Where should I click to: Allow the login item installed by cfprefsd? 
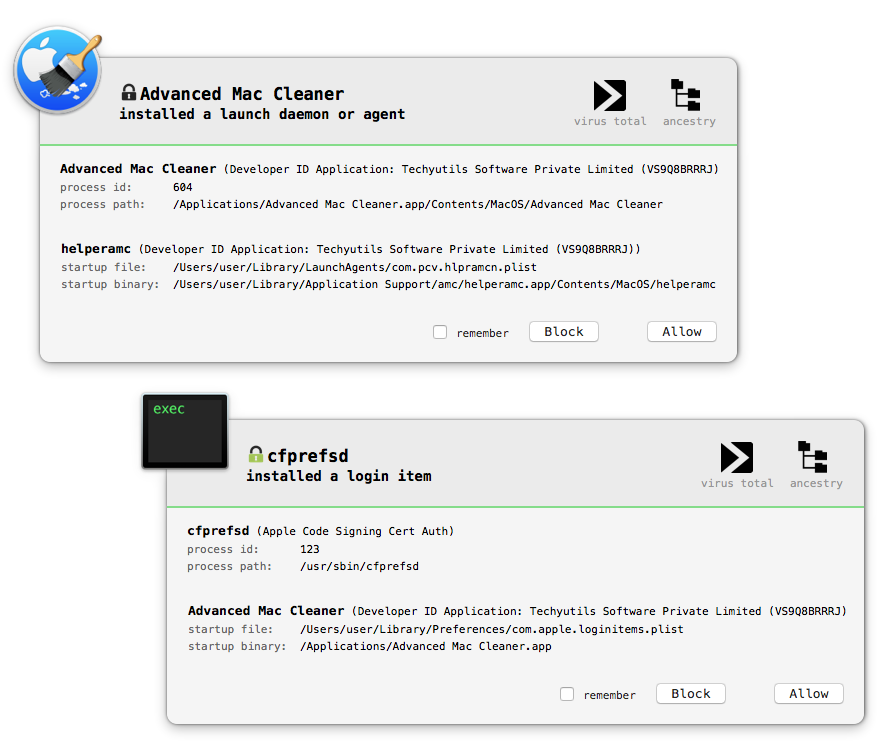click(x=809, y=693)
